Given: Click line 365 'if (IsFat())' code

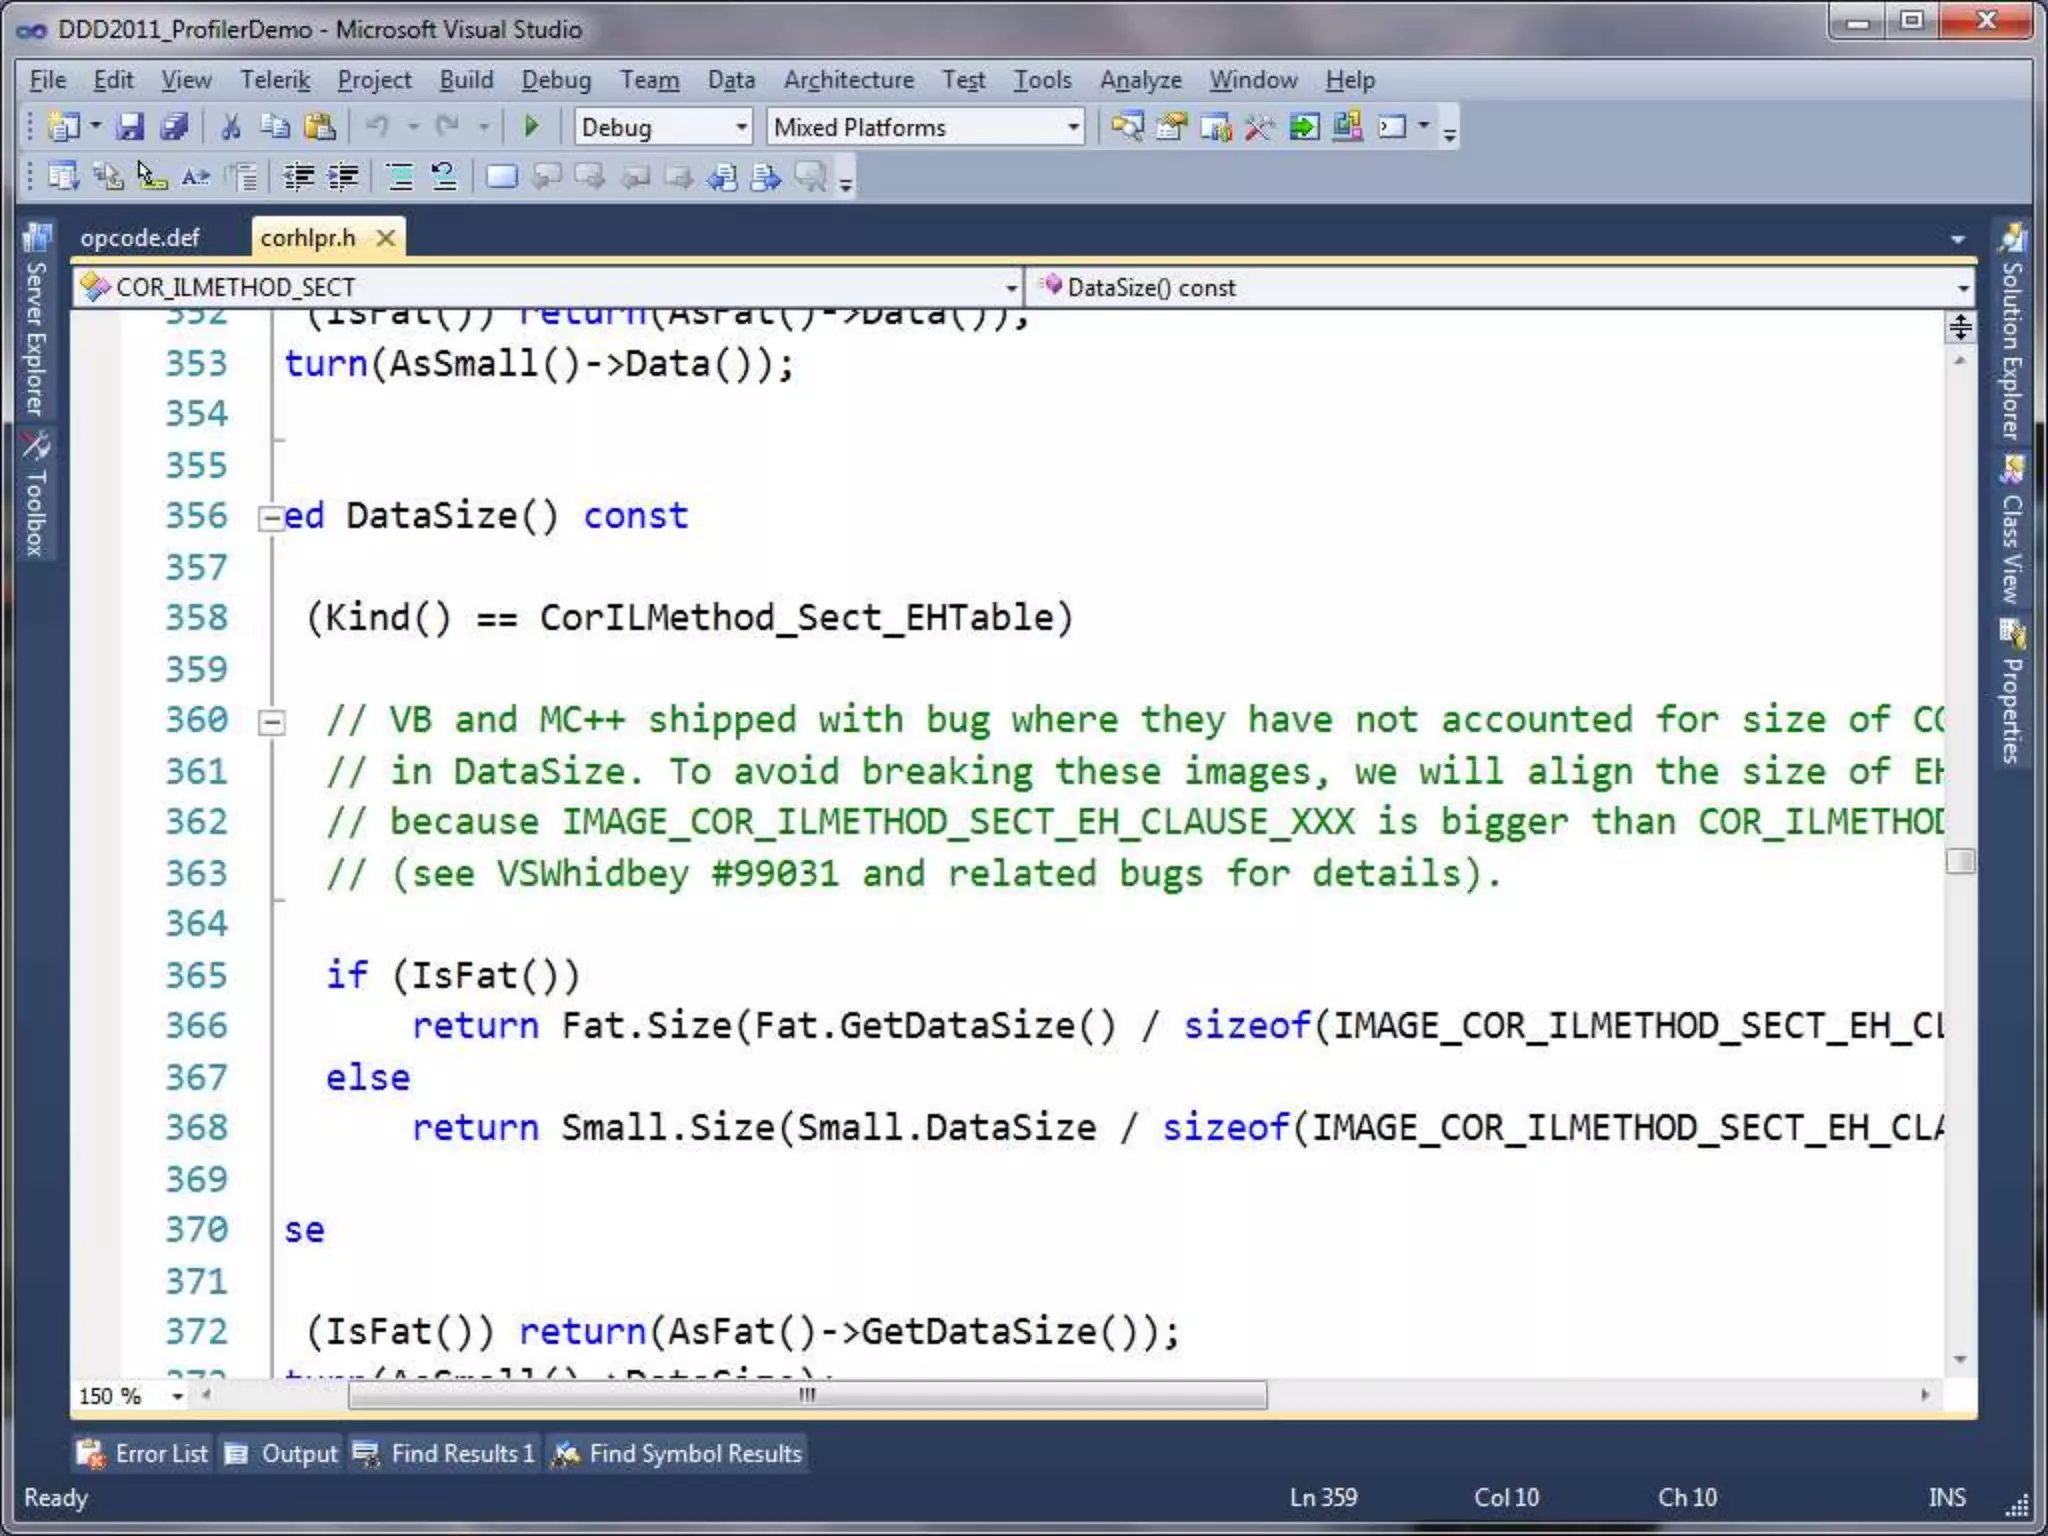Looking at the screenshot, I should click(x=452, y=975).
